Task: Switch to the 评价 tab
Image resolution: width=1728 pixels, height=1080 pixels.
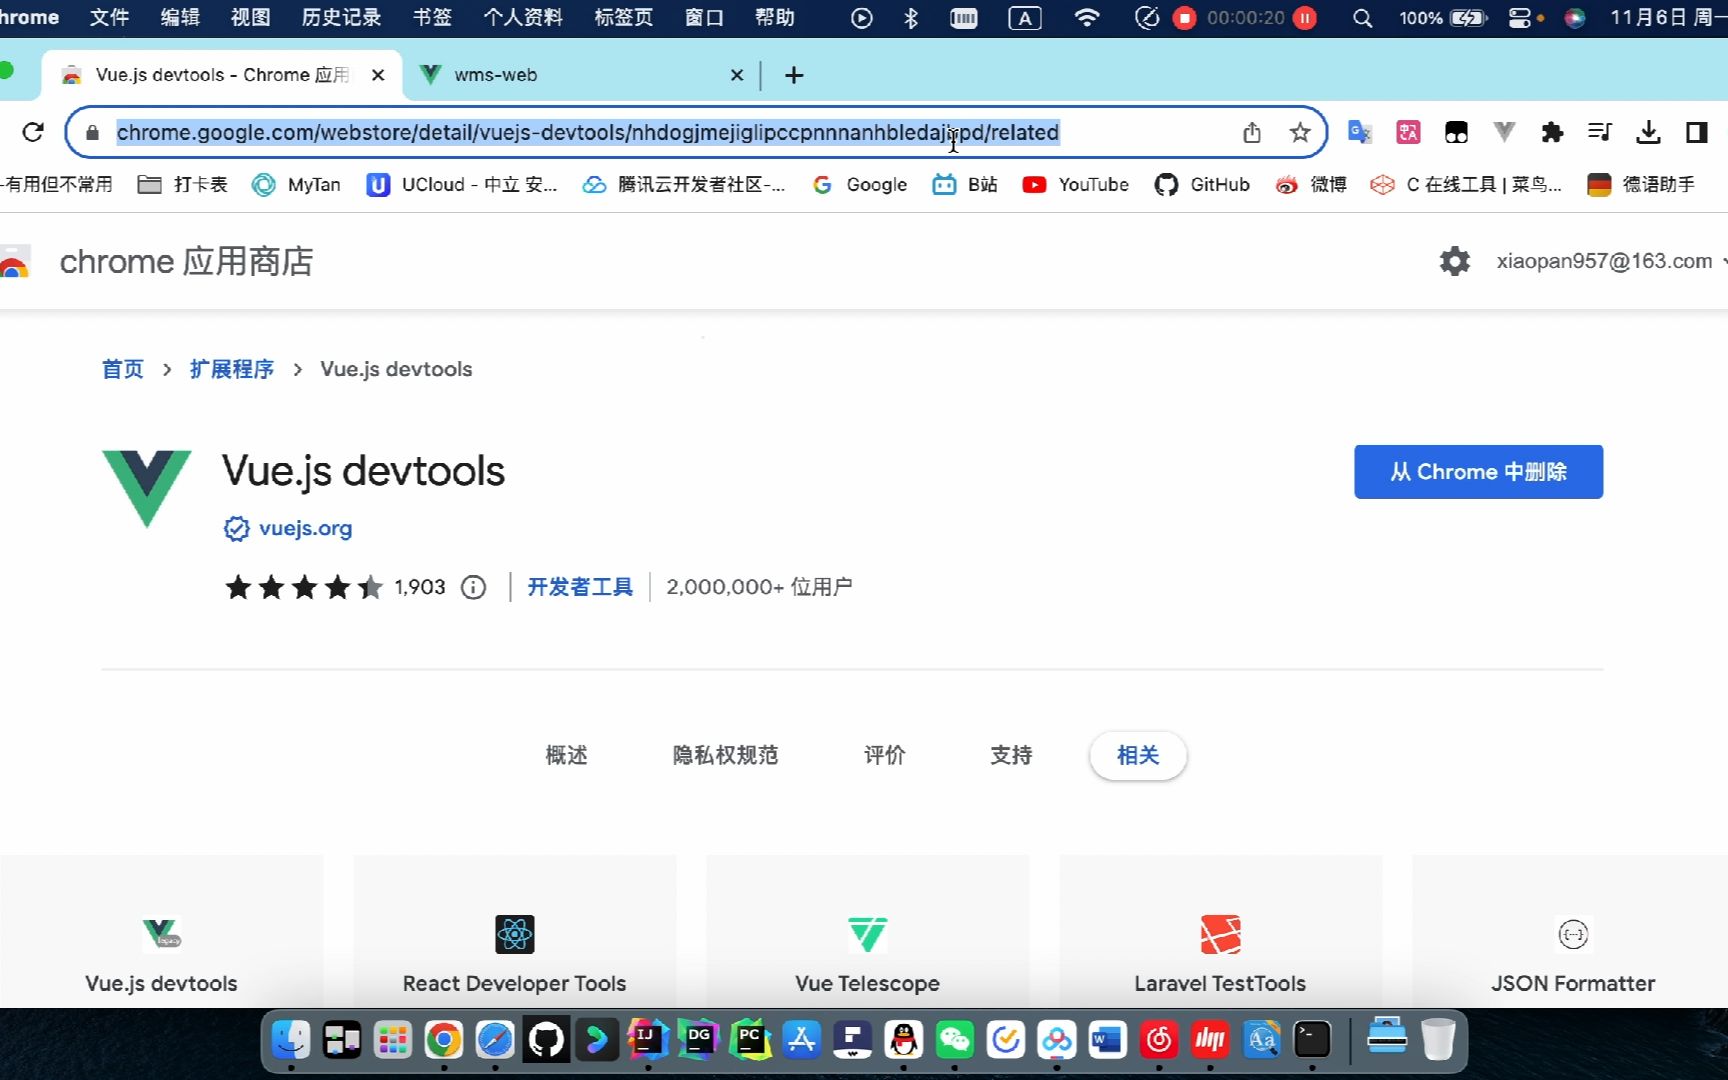Action: (884, 755)
